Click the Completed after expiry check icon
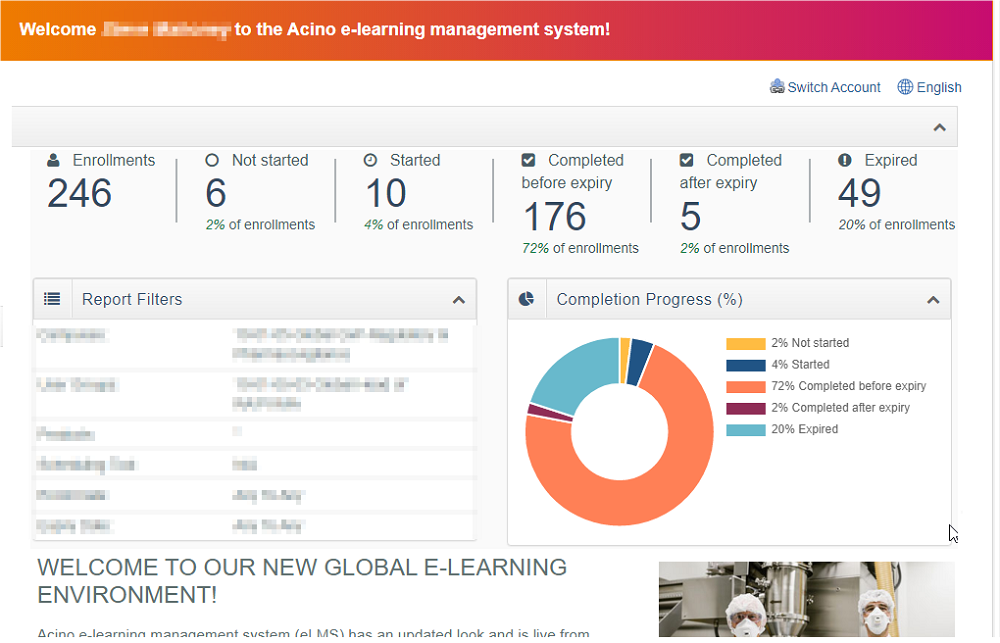The image size is (1000, 643). 687,160
